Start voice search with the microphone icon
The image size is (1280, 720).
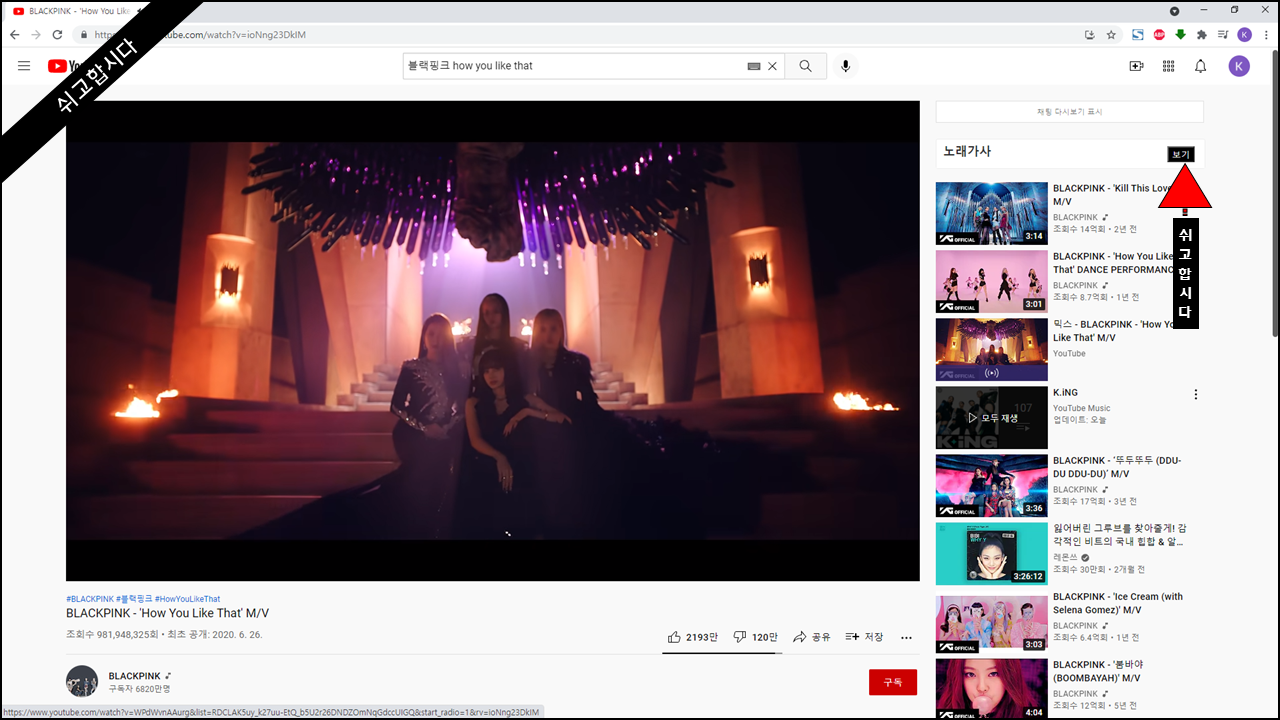tap(845, 66)
